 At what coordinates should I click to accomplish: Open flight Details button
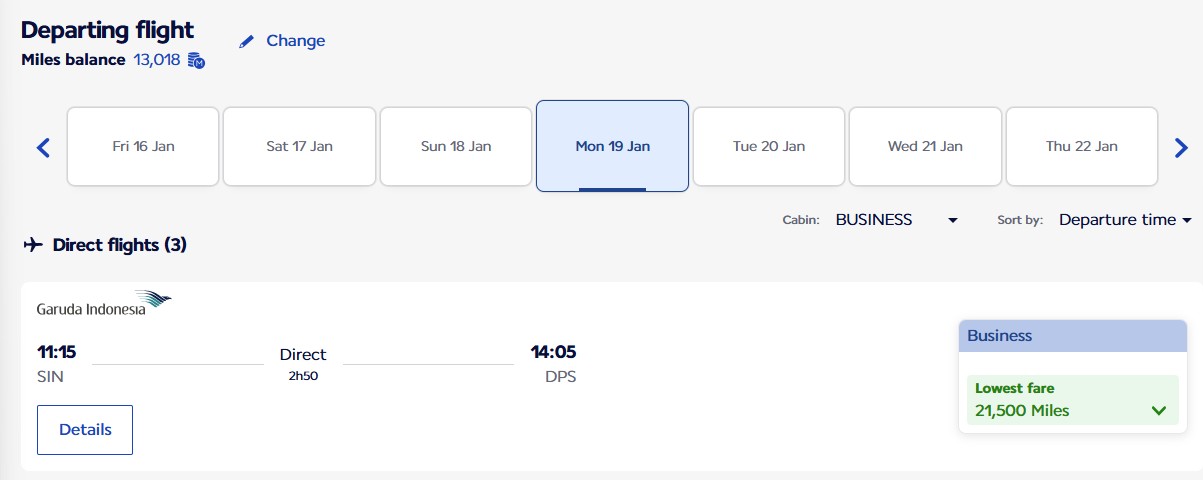(x=85, y=430)
